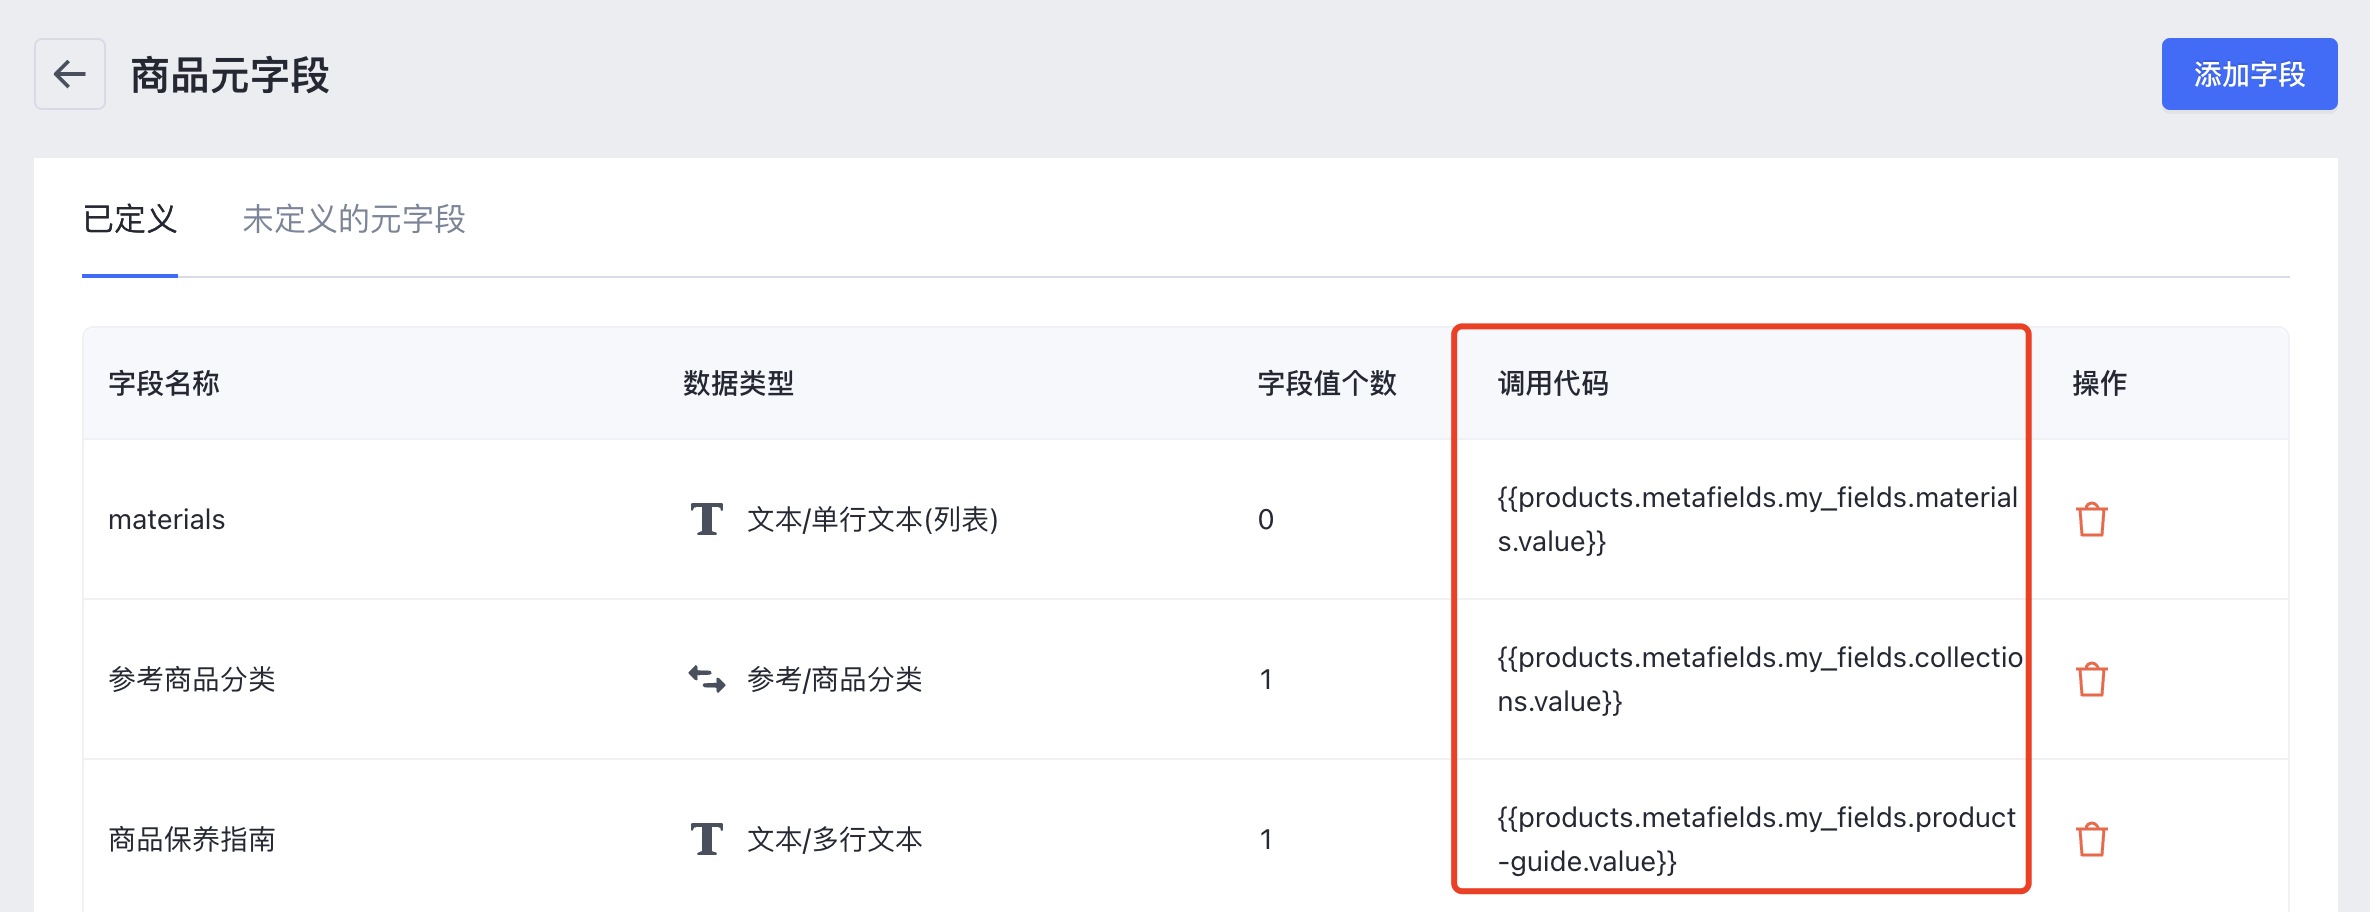Viewport: 2370px width, 912px height.
Task: Open the materials field row
Action: coord(1186,520)
